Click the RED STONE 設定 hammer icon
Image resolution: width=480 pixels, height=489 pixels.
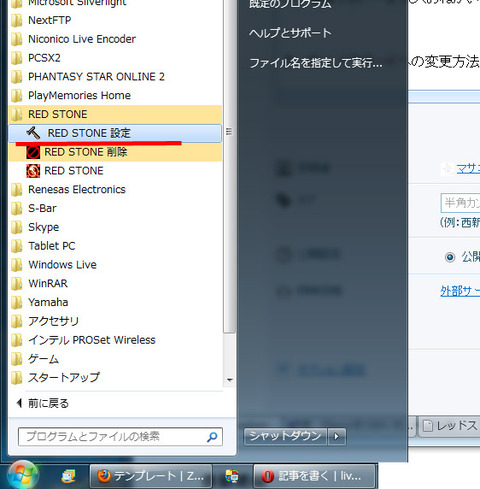33,133
